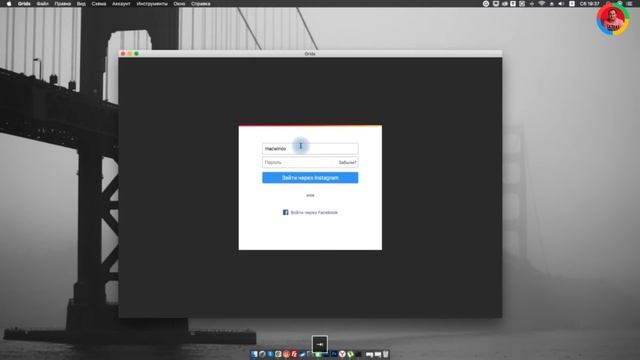
Task: Open the Wi-Fi status menu
Action: pyautogui.click(x=542, y=4)
